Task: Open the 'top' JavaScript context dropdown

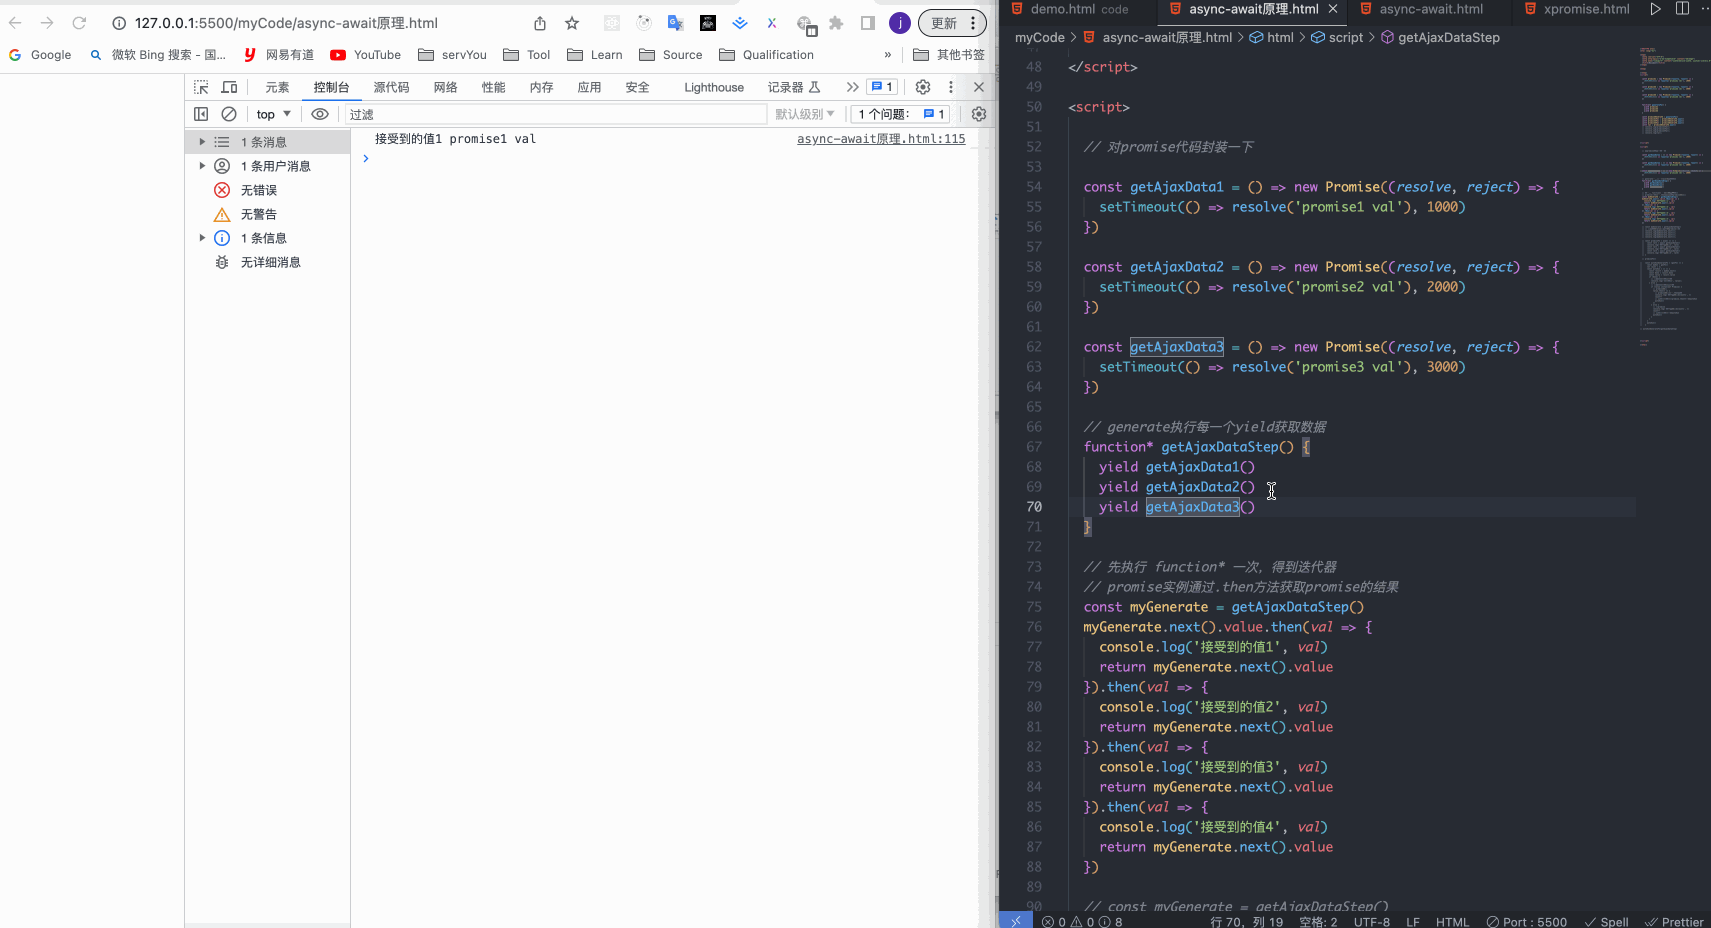Action: 273,114
